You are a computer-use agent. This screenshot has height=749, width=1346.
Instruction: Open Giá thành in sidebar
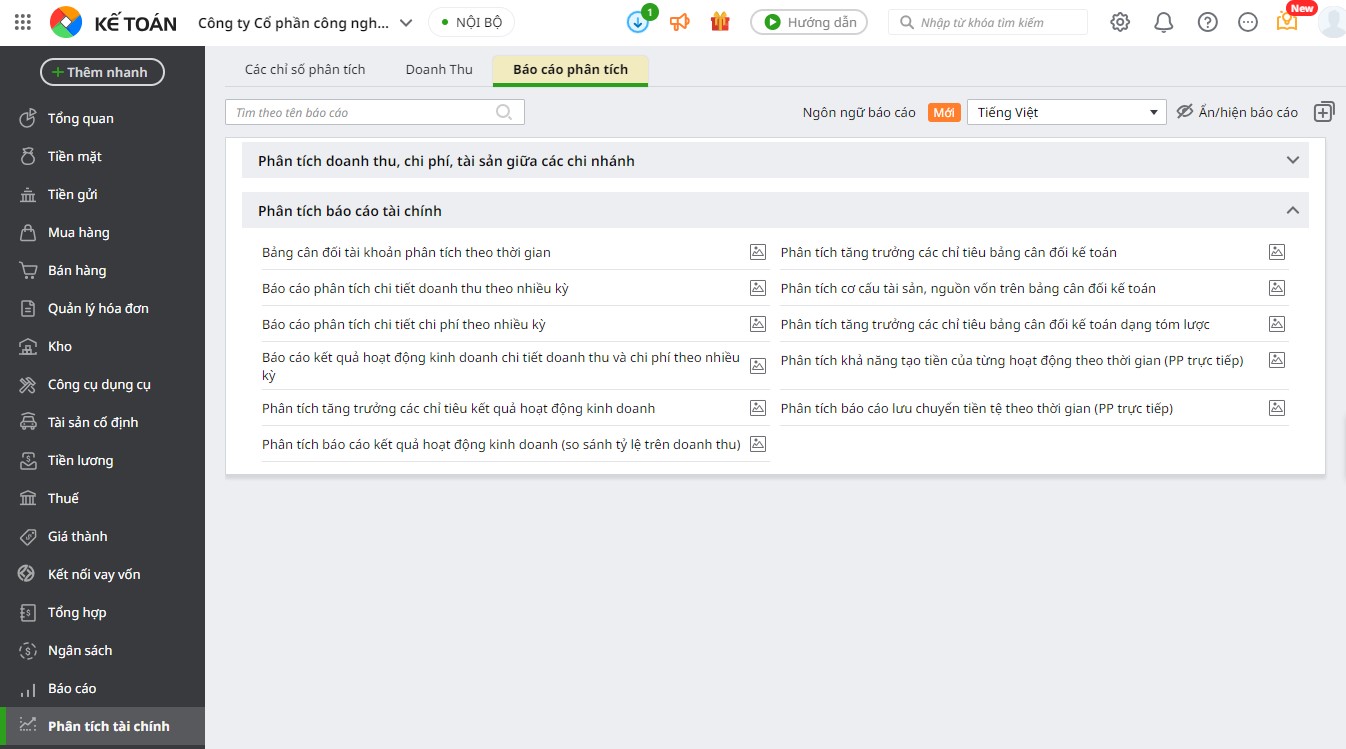coord(102,537)
